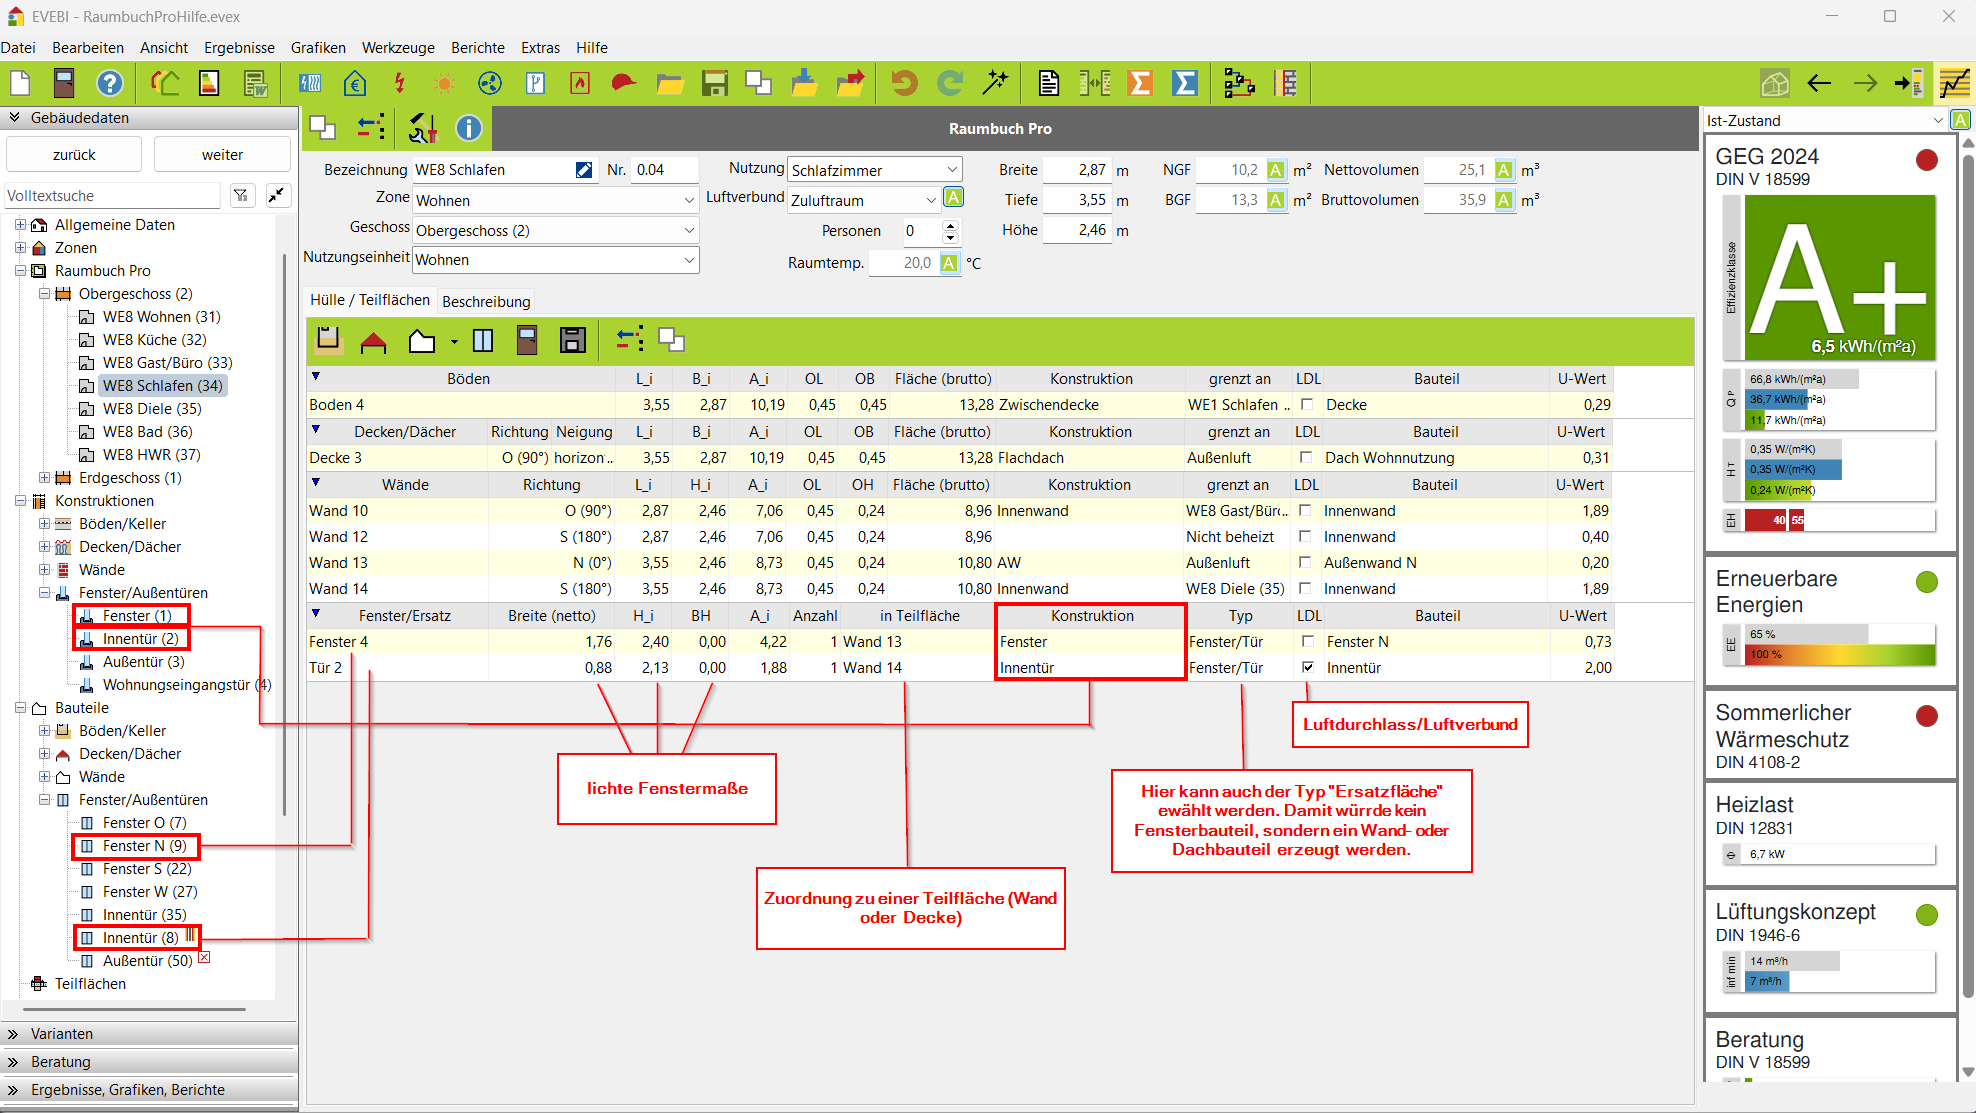This screenshot has height=1113, width=1976.
Task: Click the weiter button
Action: pyautogui.click(x=222, y=155)
